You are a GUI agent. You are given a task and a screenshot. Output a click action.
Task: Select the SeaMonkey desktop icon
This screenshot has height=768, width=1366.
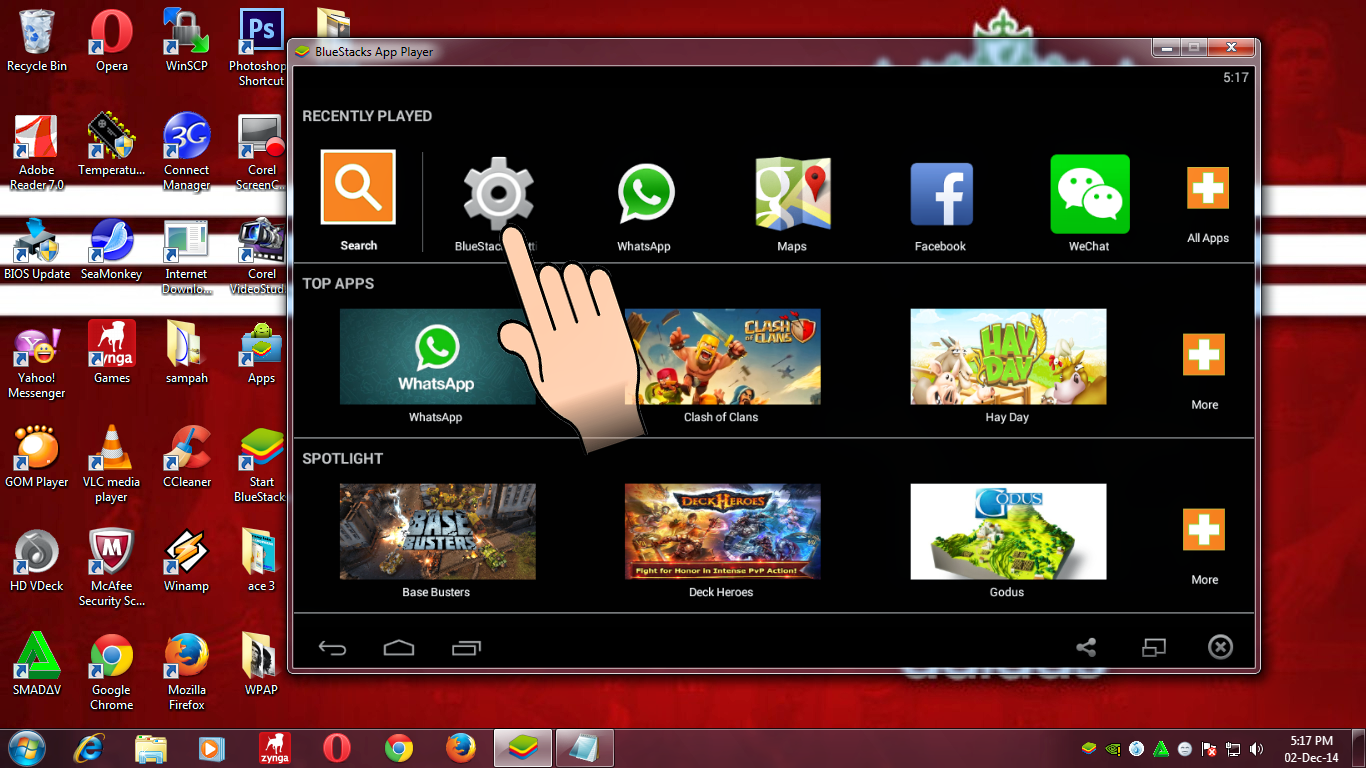click(x=112, y=249)
